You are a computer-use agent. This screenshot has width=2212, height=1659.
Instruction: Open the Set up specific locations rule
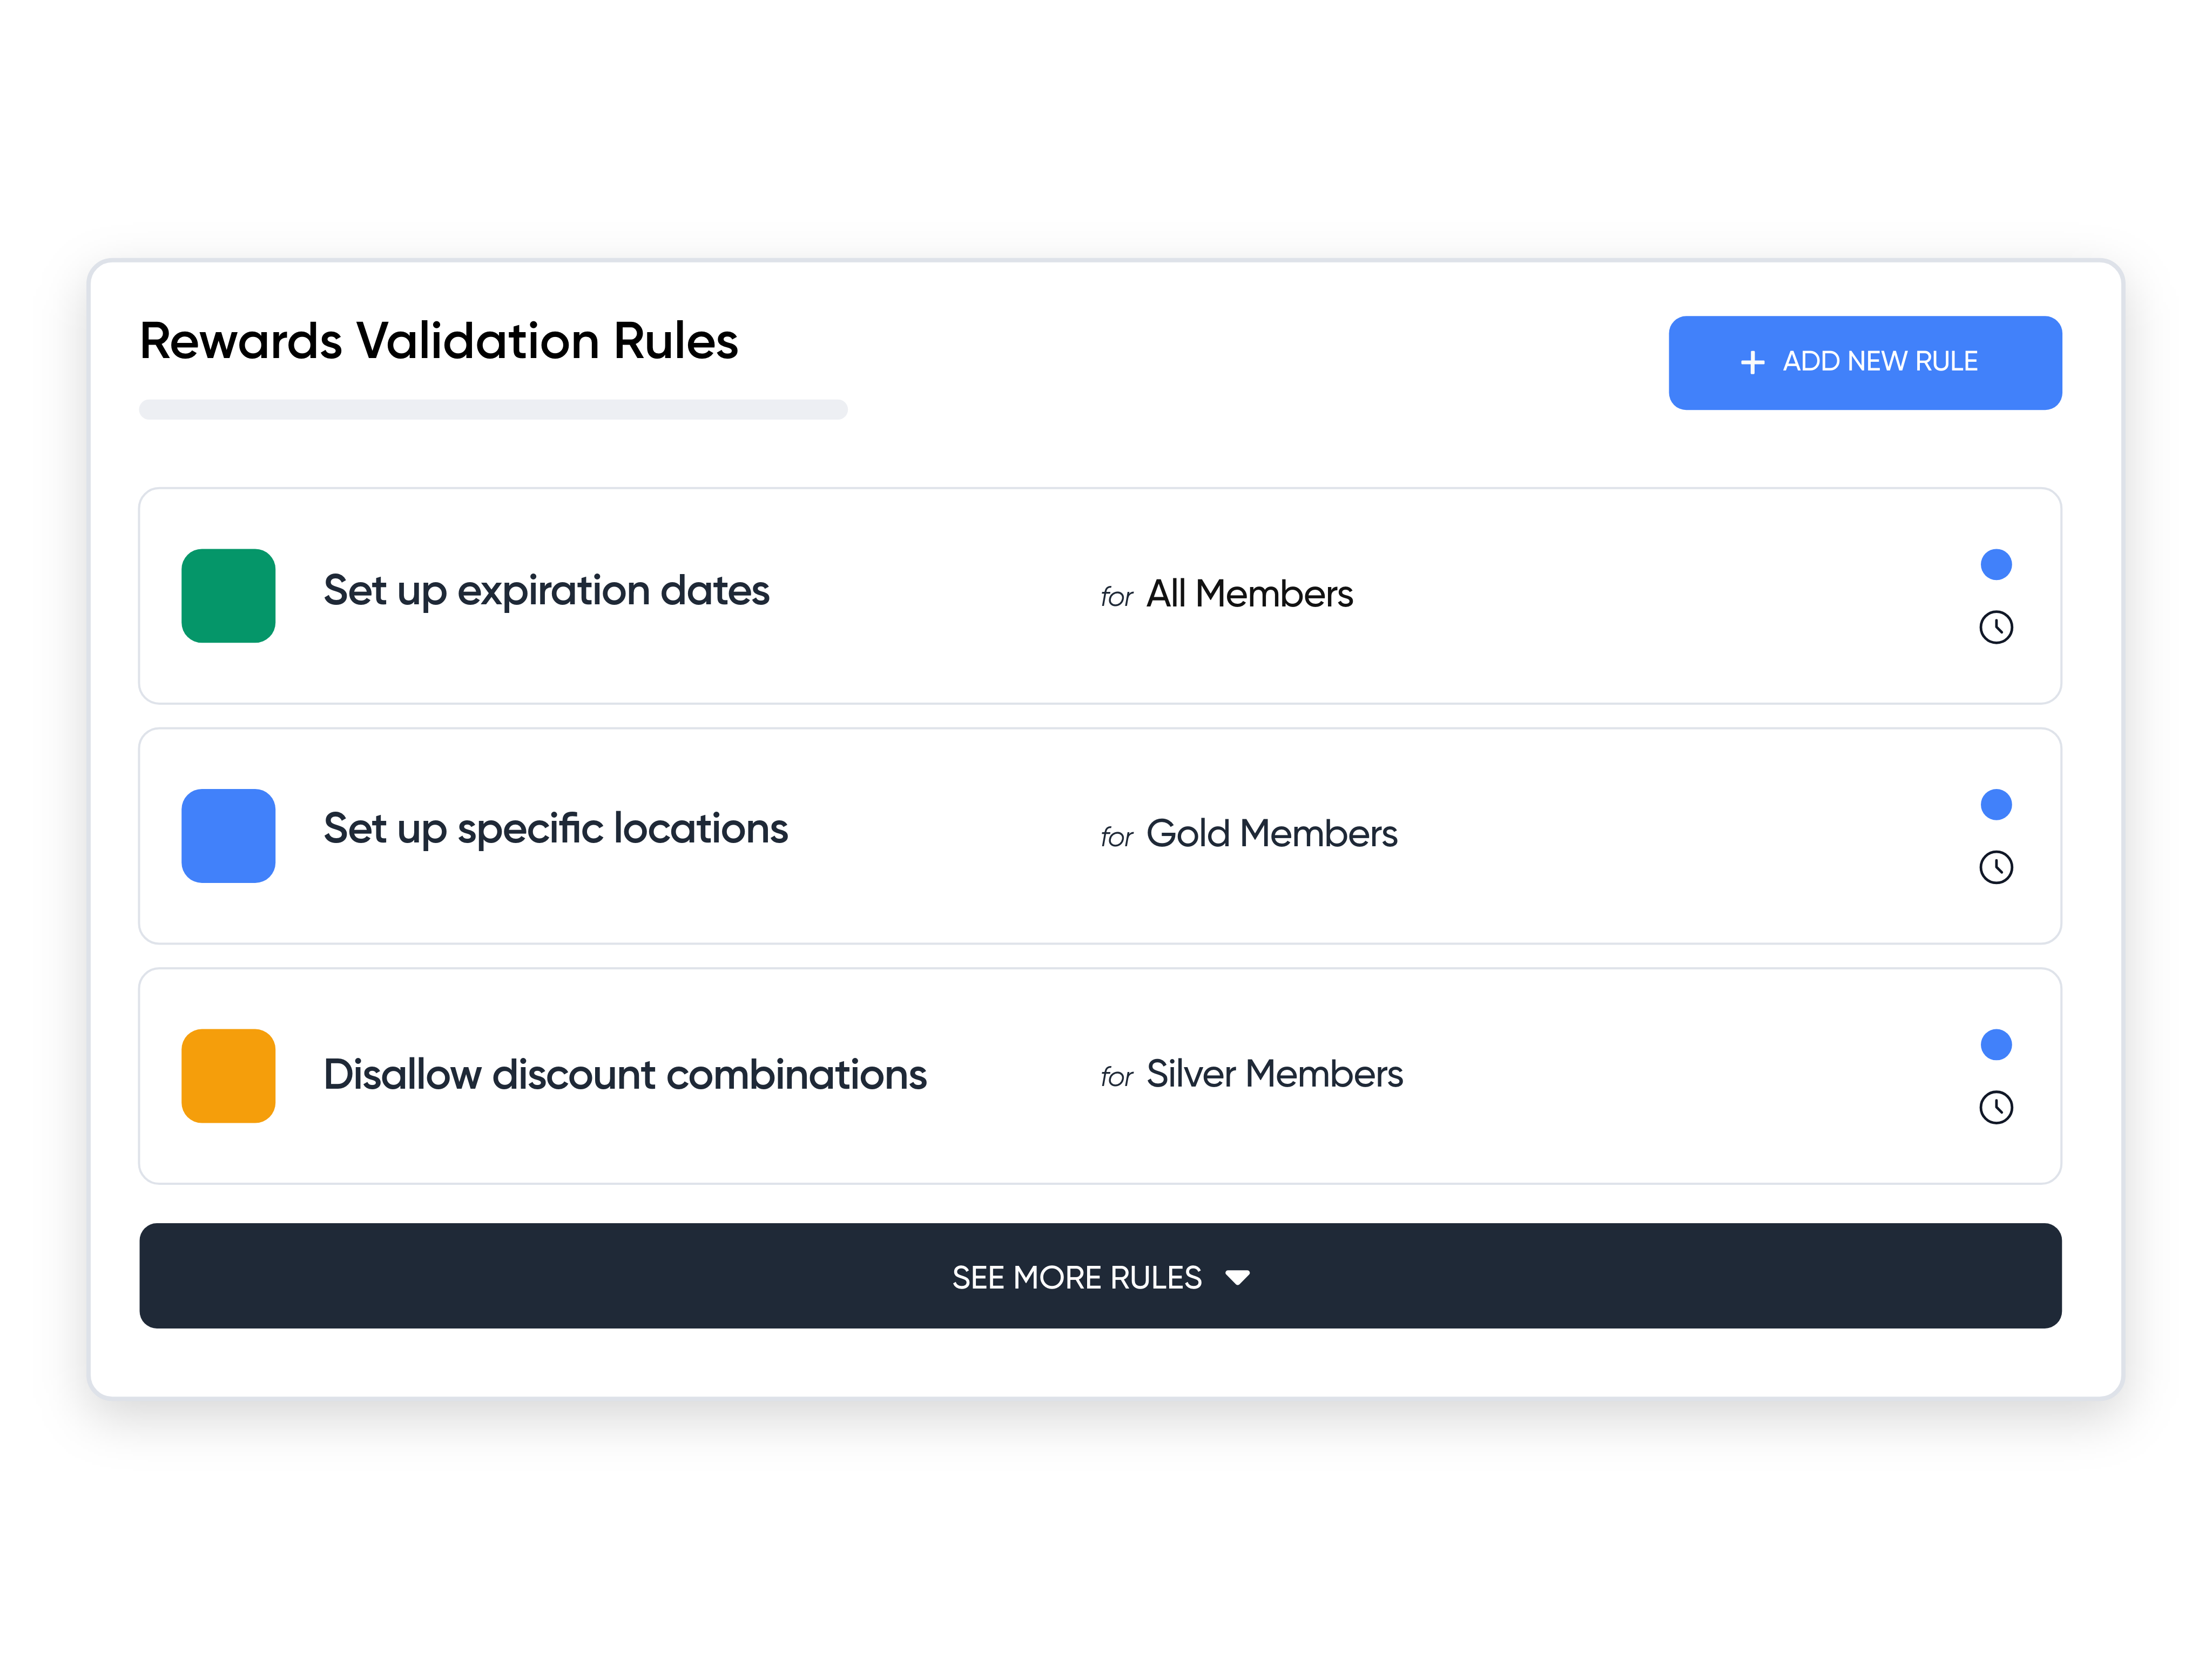click(x=555, y=829)
